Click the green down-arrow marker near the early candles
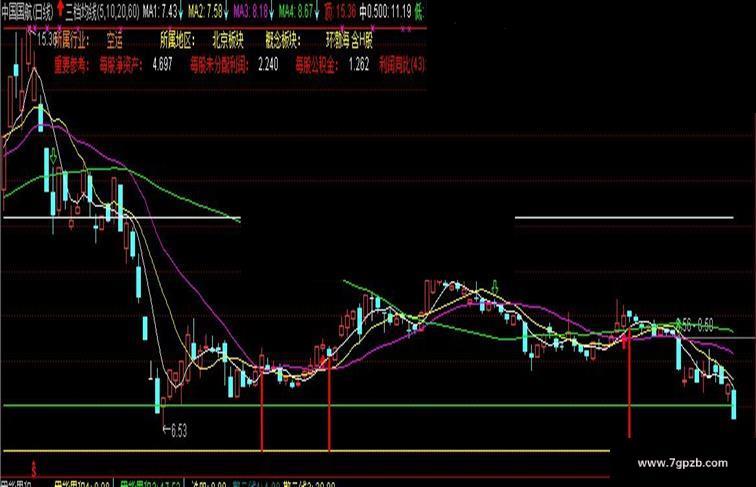This screenshot has height=487, width=756. pyautogui.click(x=53, y=156)
